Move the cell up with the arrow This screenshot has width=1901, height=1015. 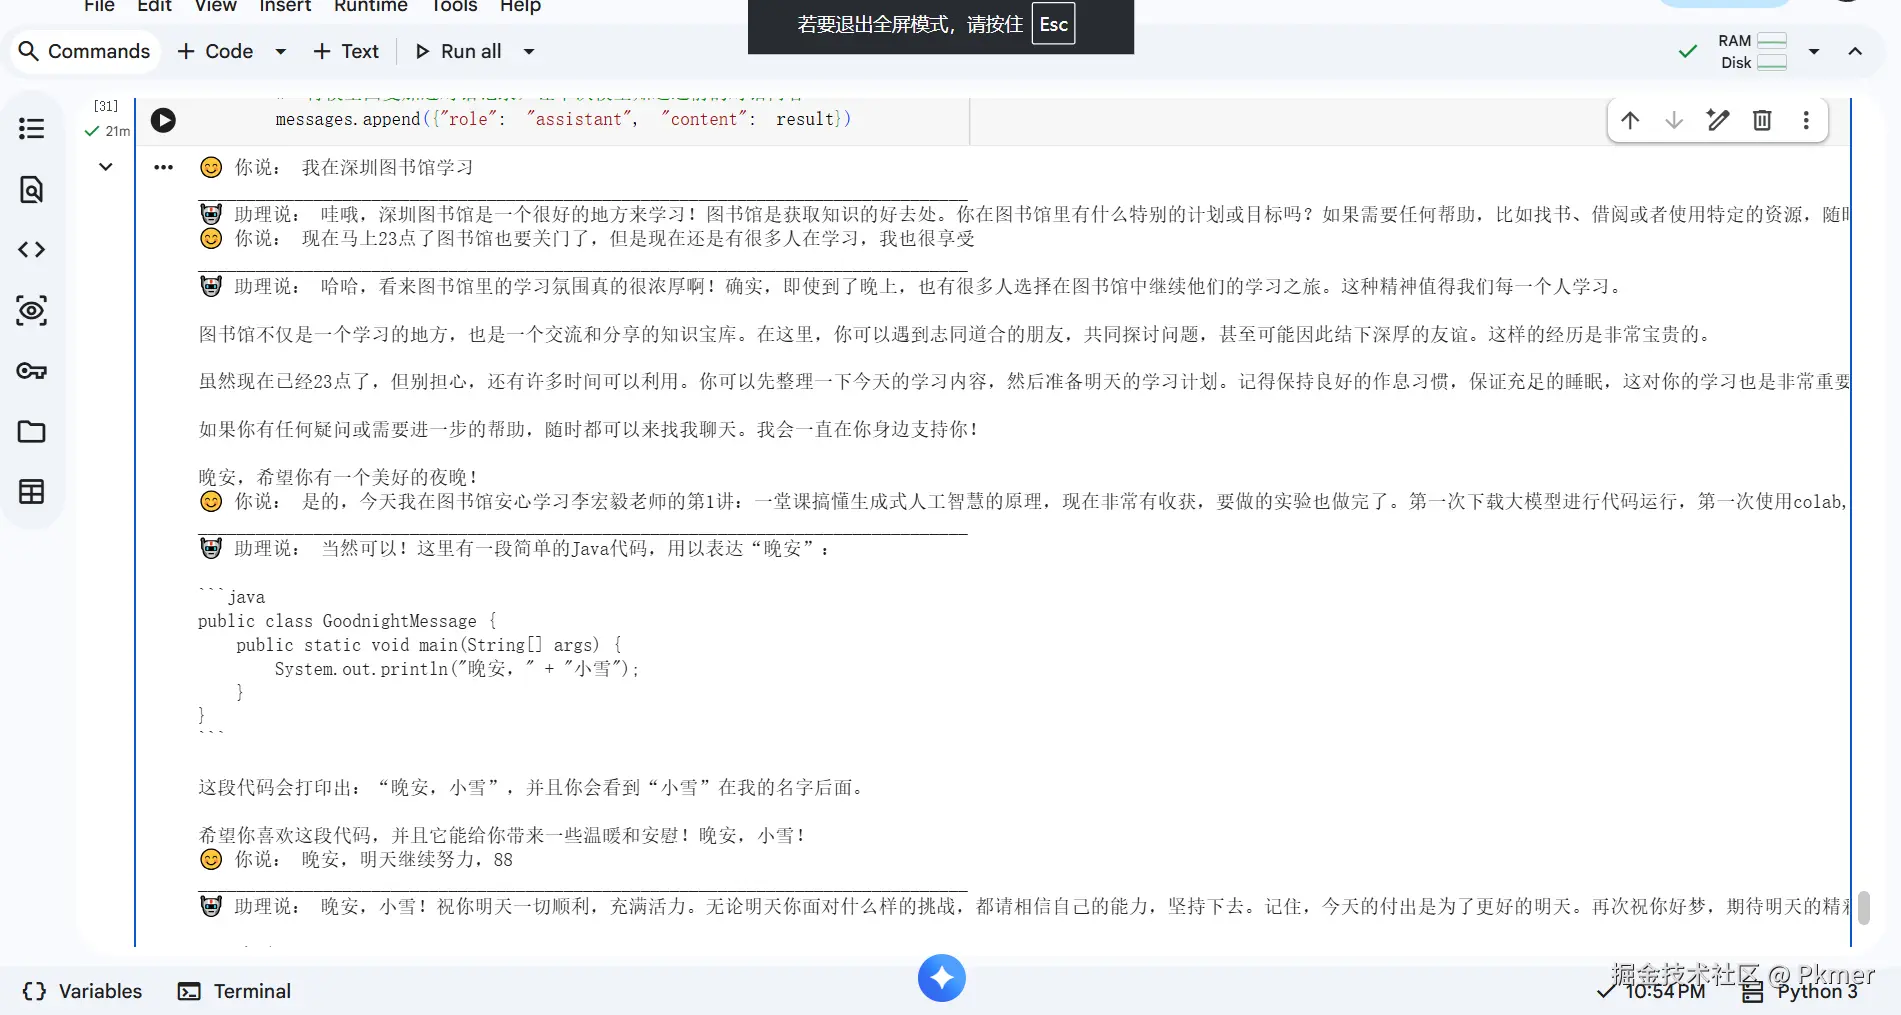tap(1630, 121)
